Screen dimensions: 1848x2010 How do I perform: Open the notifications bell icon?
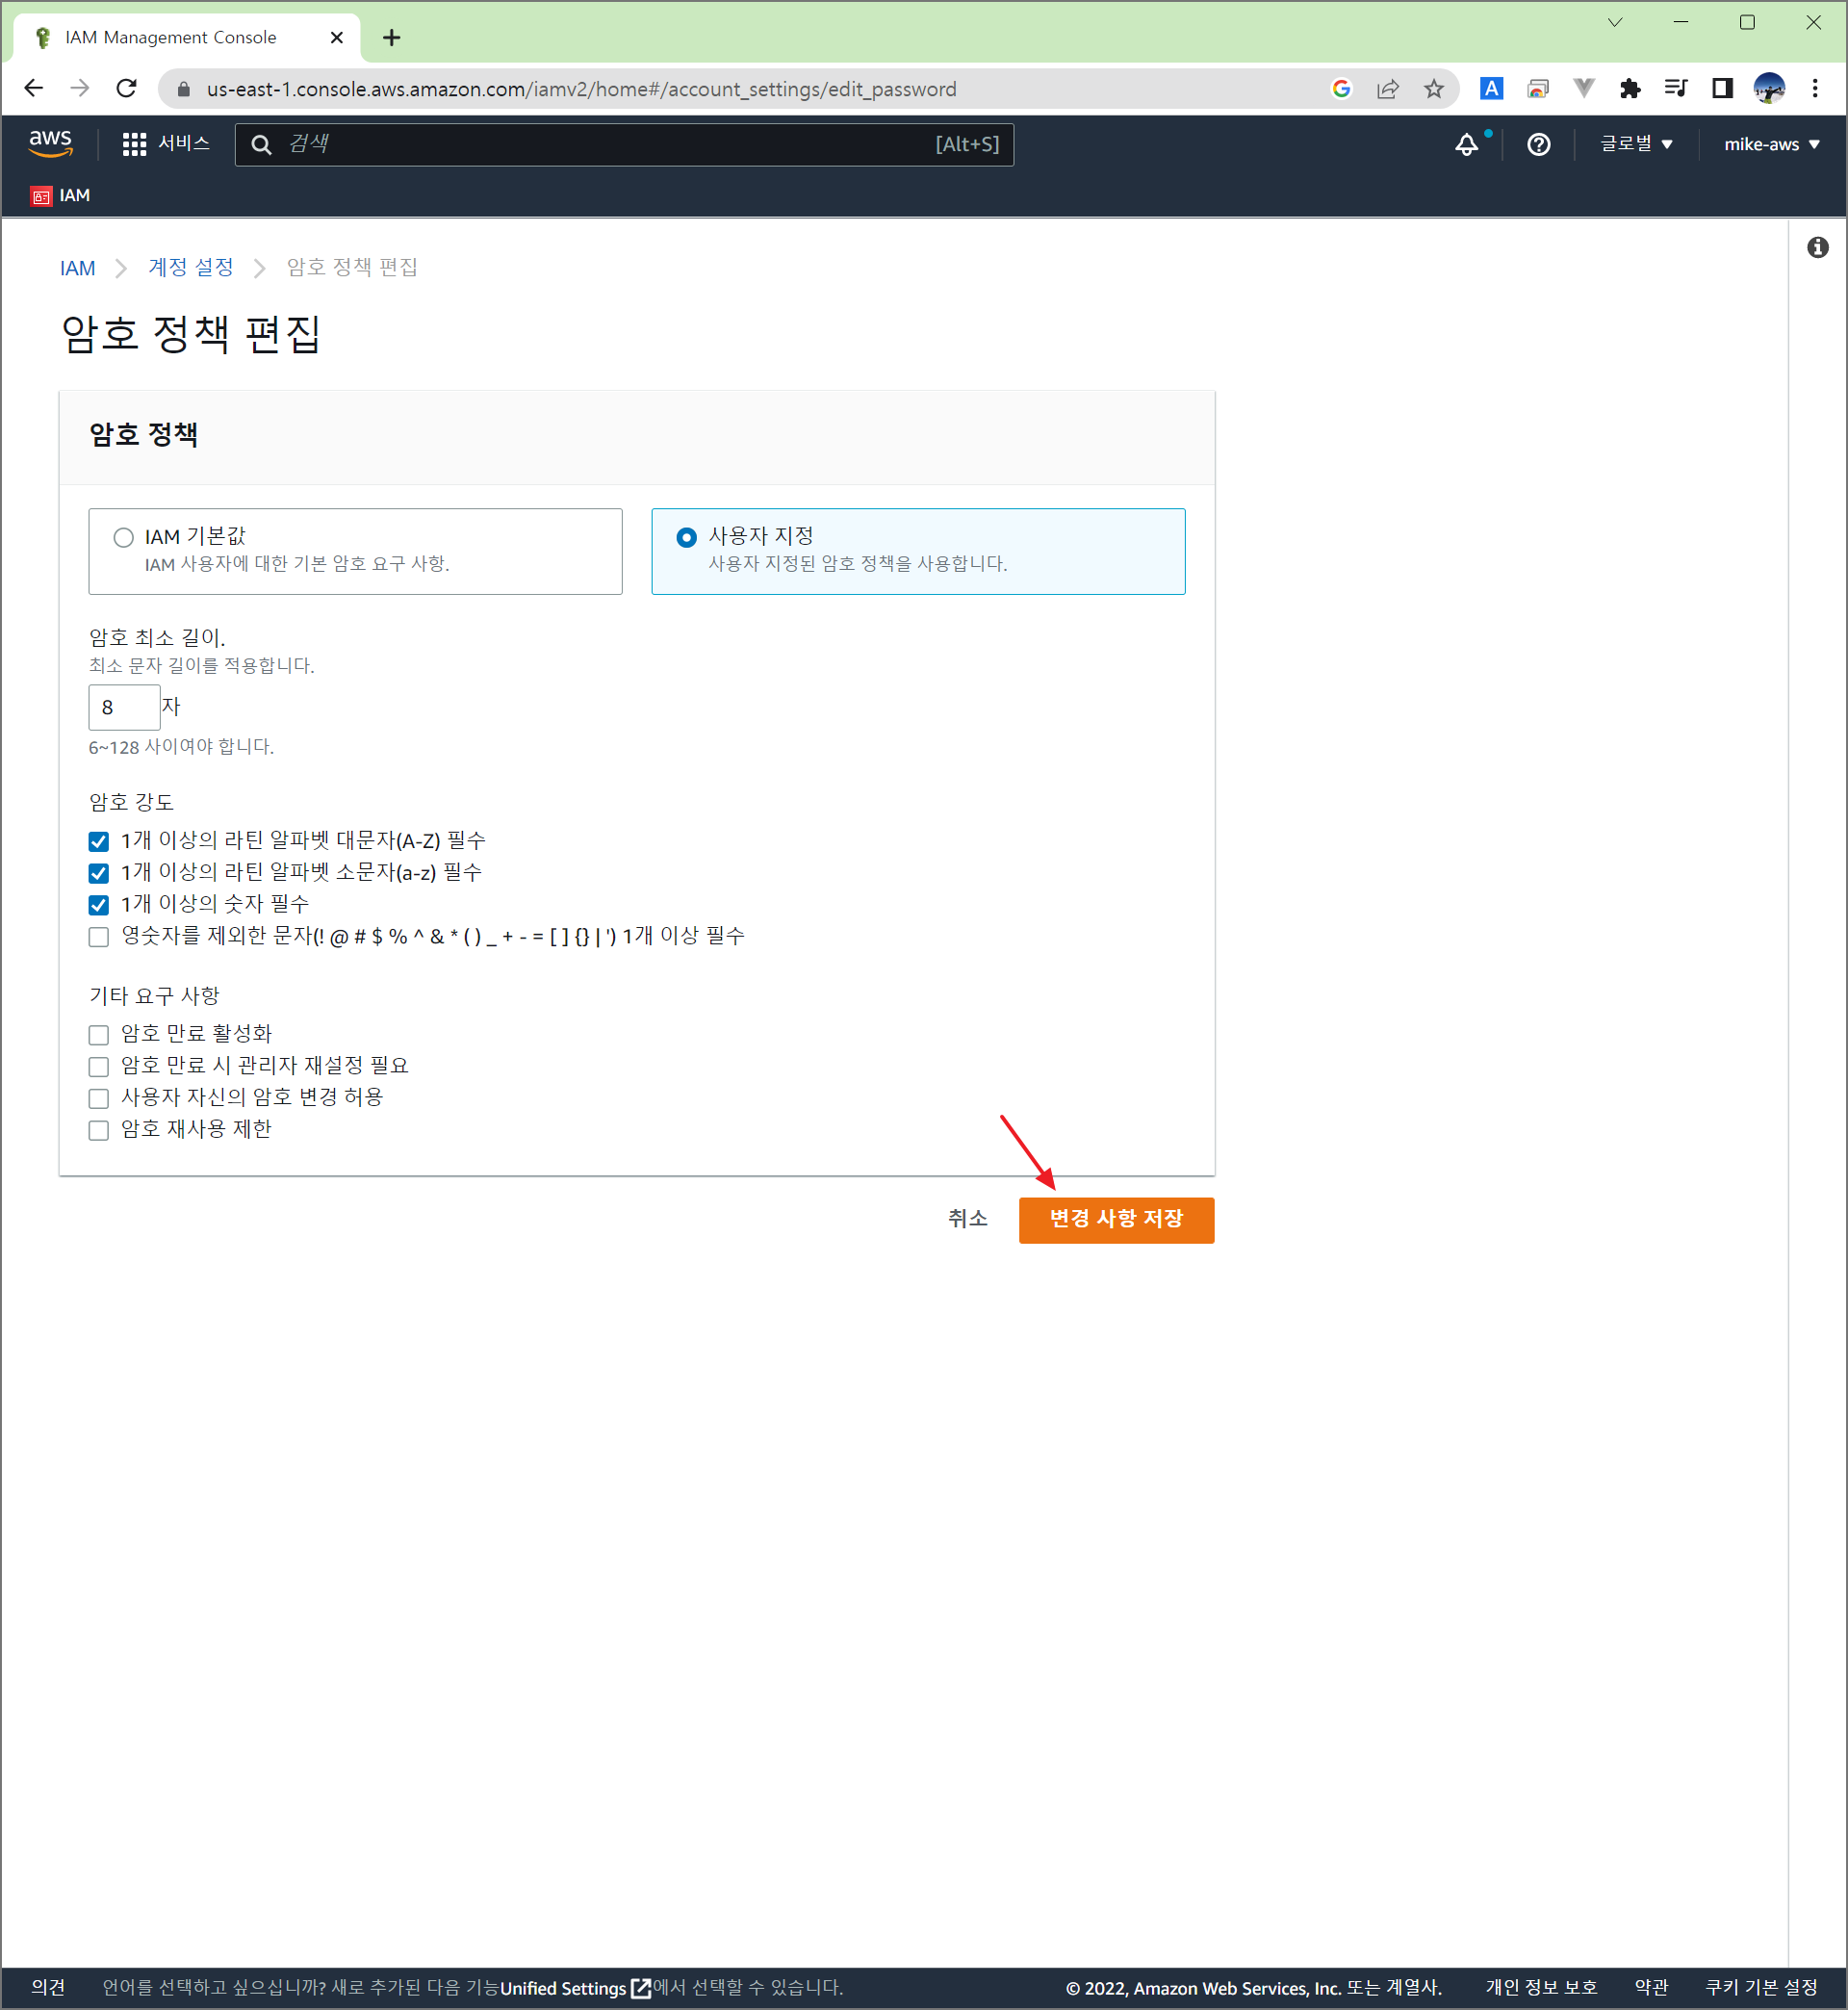click(x=1466, y=144)
